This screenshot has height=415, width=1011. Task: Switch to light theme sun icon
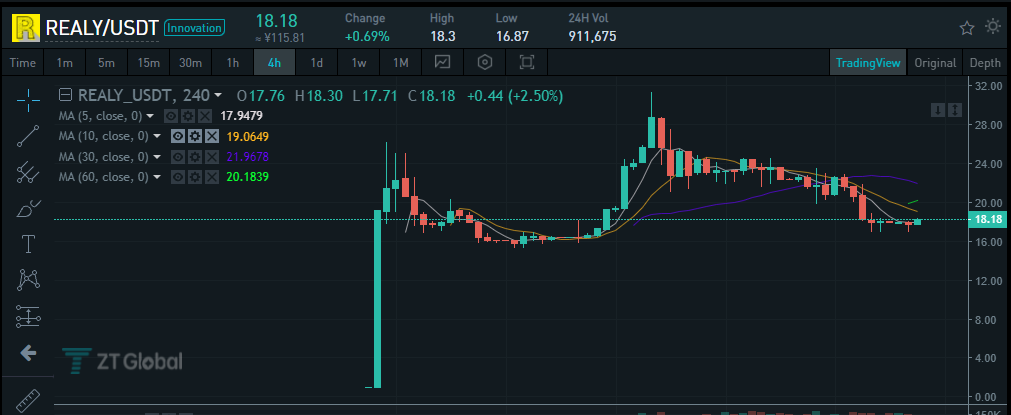coord(993,26)
